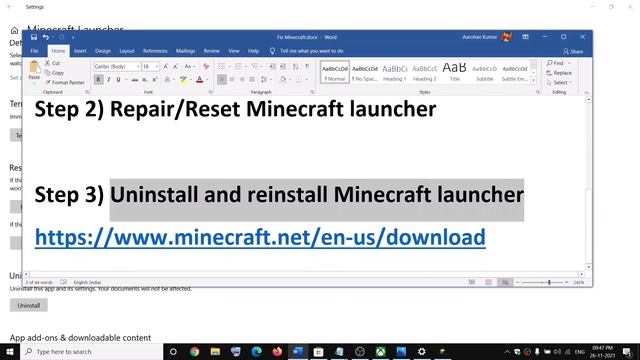Click Home icon in Settings window
The height and width of the screenshot is (360, 640).
(x=14, y=30)
